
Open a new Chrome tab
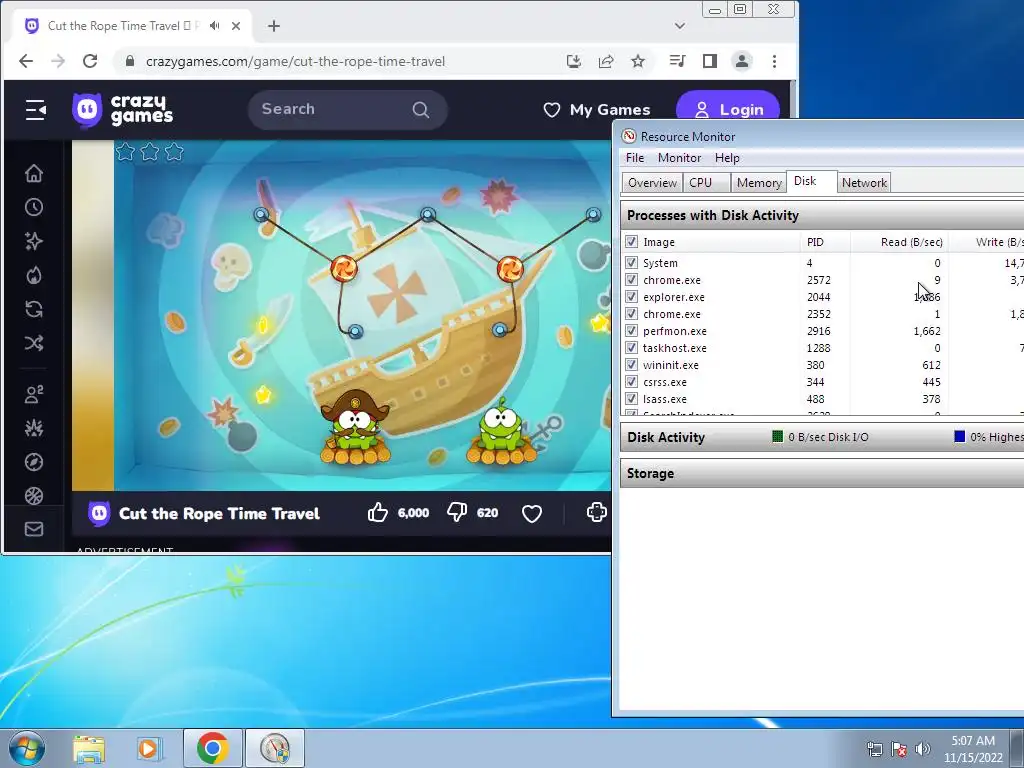(274, 26)
